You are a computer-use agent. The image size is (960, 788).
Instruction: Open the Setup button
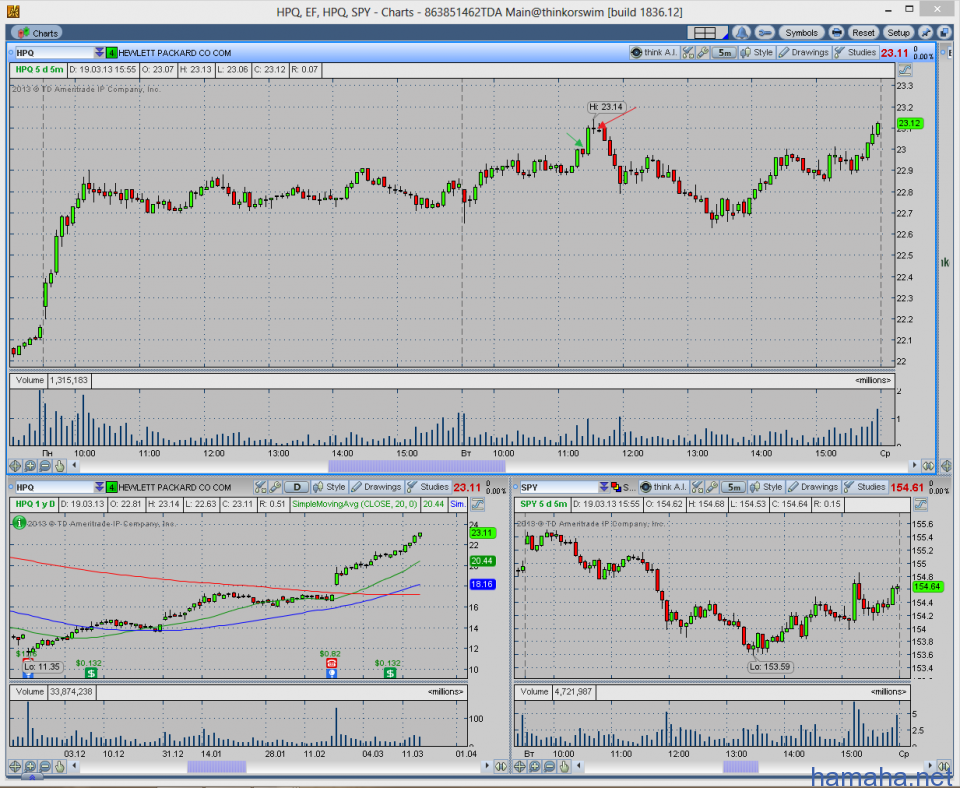pos(898,33)
